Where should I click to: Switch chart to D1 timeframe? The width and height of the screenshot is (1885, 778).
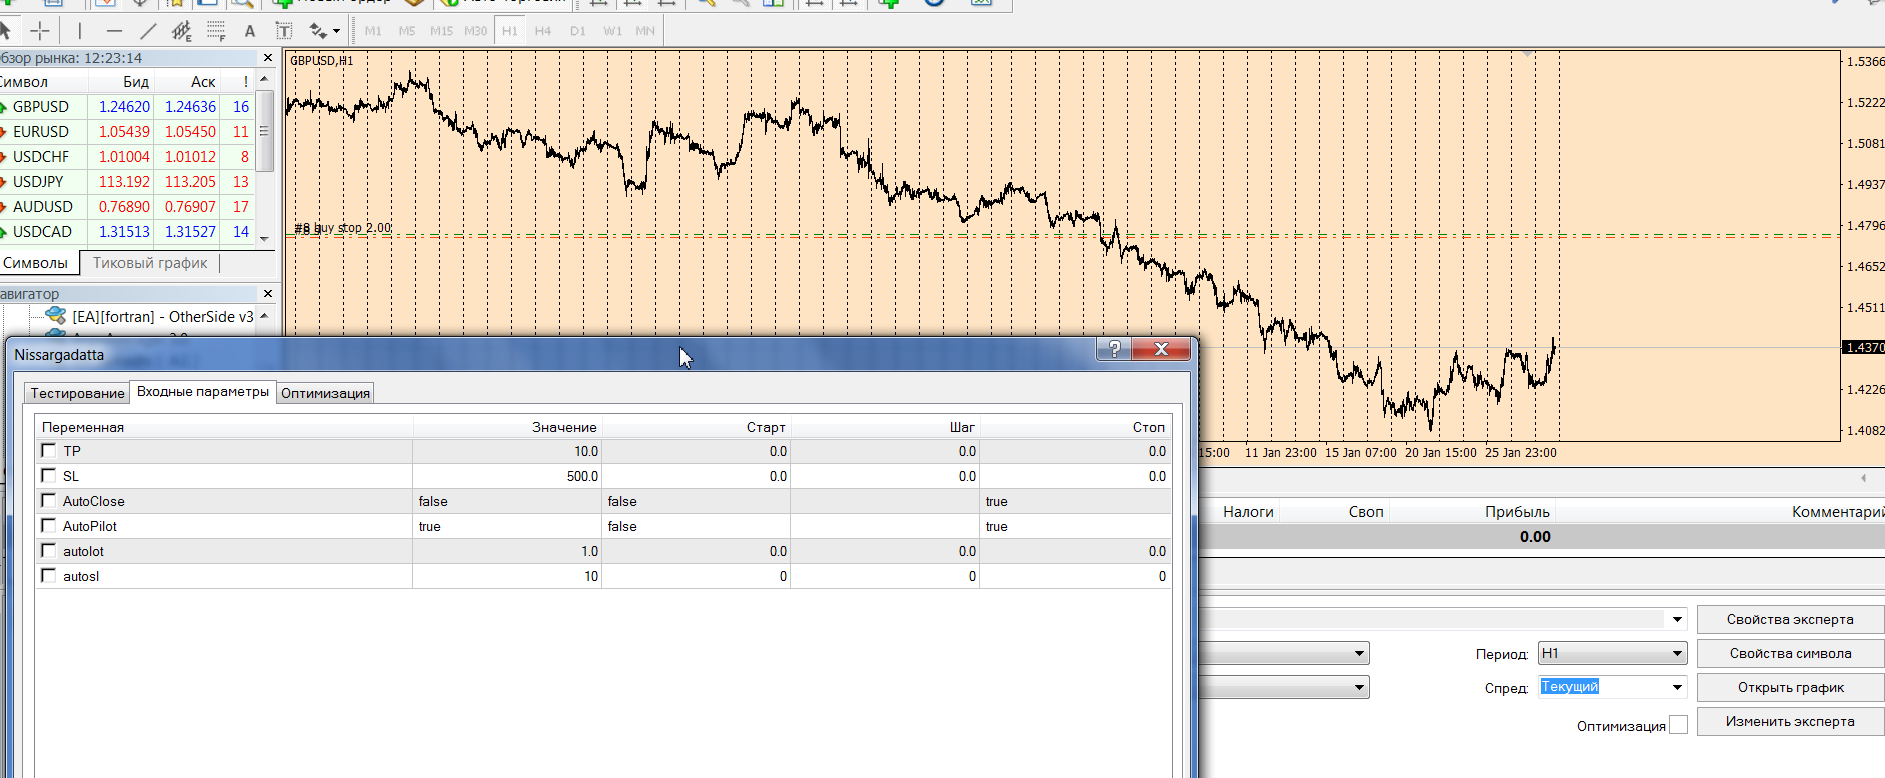tap(578, 31)
